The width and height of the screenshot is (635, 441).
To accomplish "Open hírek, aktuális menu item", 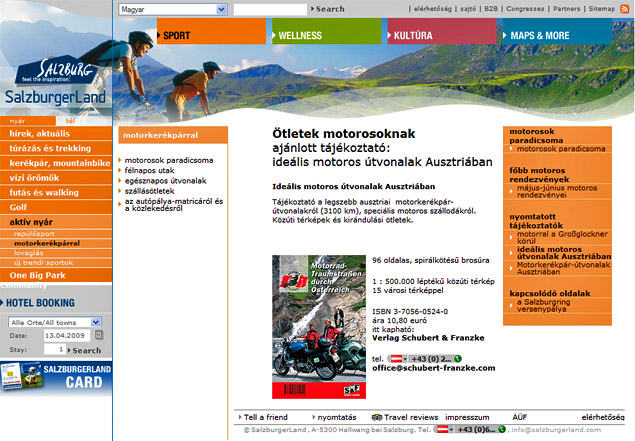I will click(x=56, y=133).
